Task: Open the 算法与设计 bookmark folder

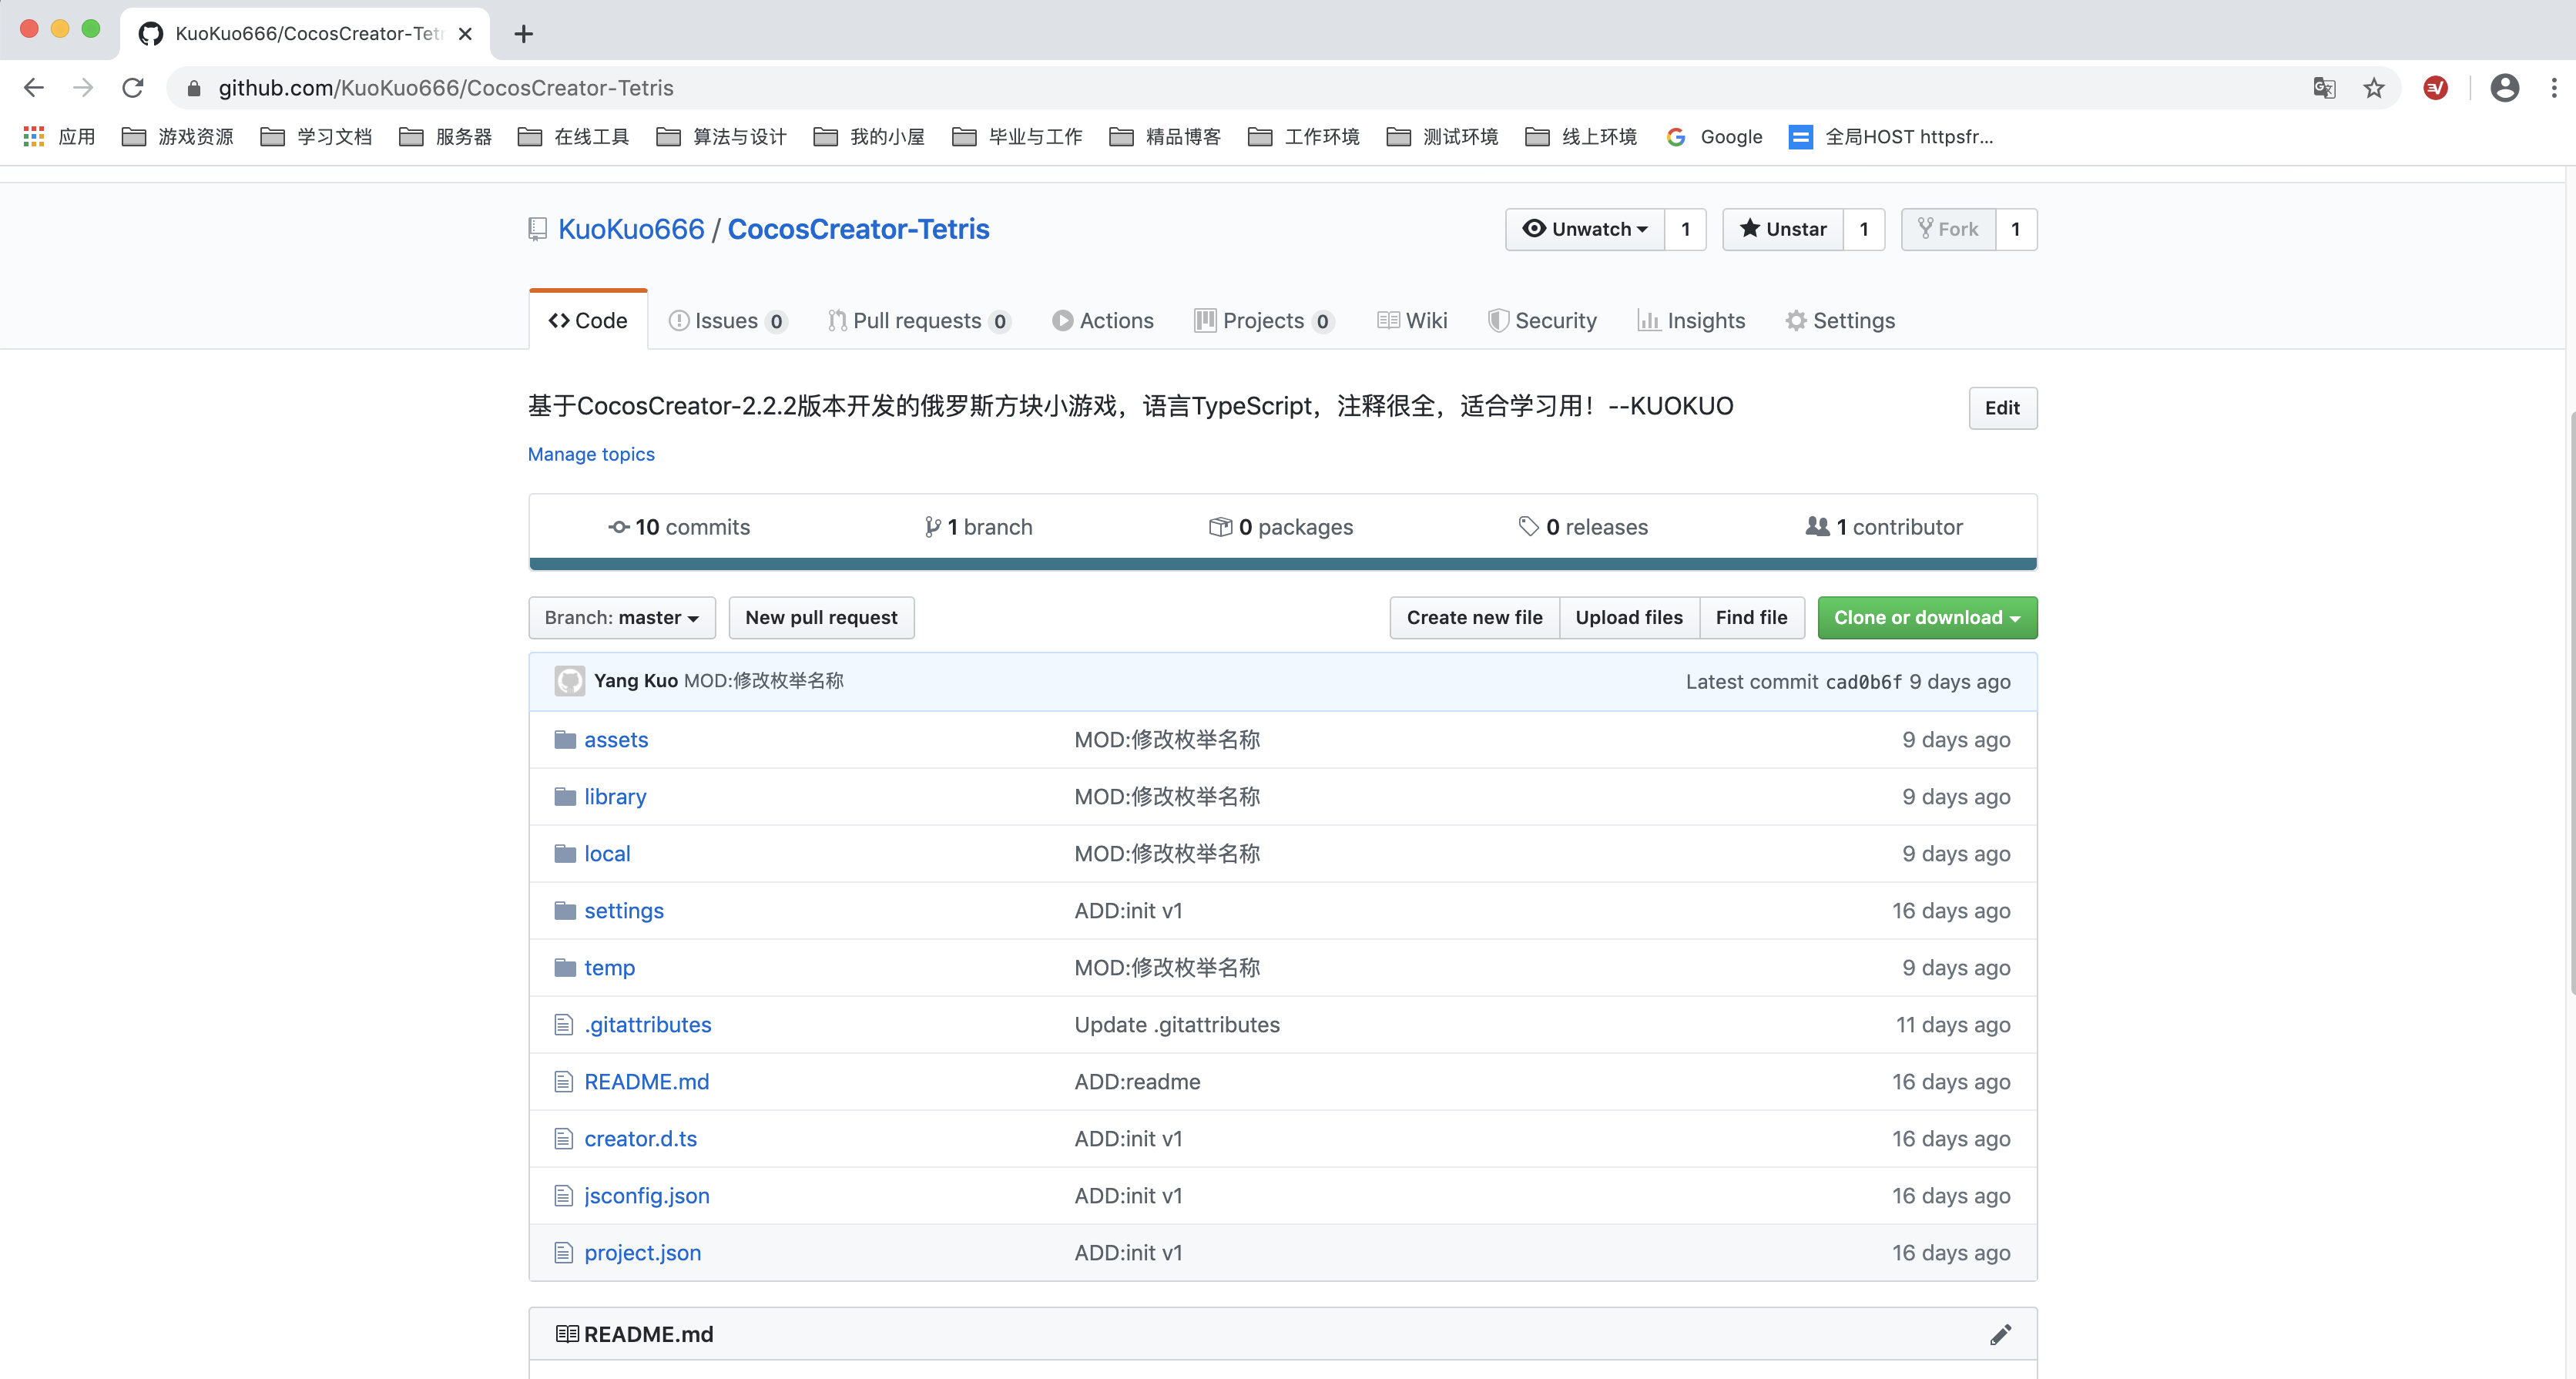Action: (x=721, y=137)
